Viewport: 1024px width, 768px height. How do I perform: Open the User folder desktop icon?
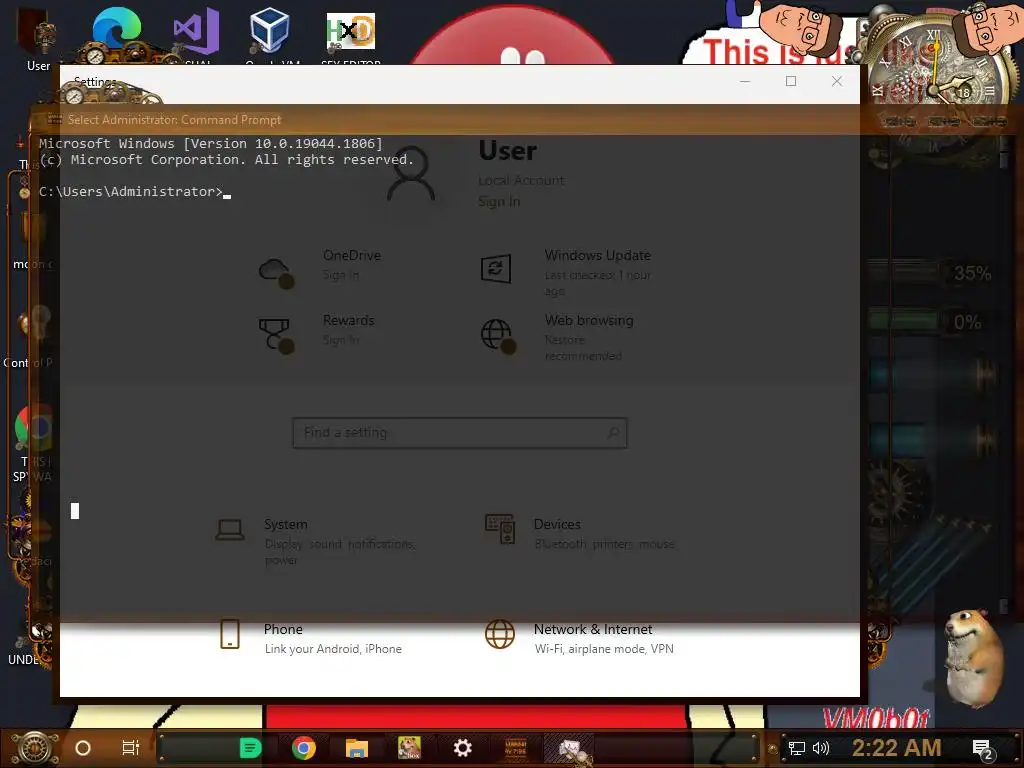[x=37, y=39]
